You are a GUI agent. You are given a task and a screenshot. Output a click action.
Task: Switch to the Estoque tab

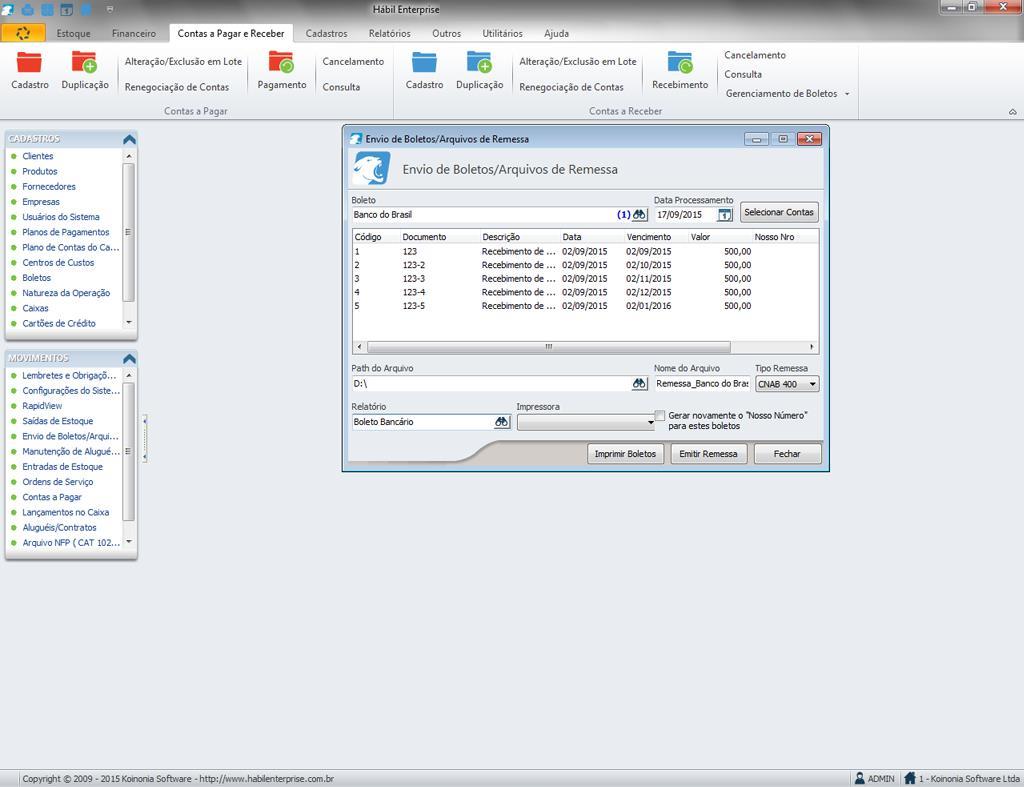click(x=73, y=33)
